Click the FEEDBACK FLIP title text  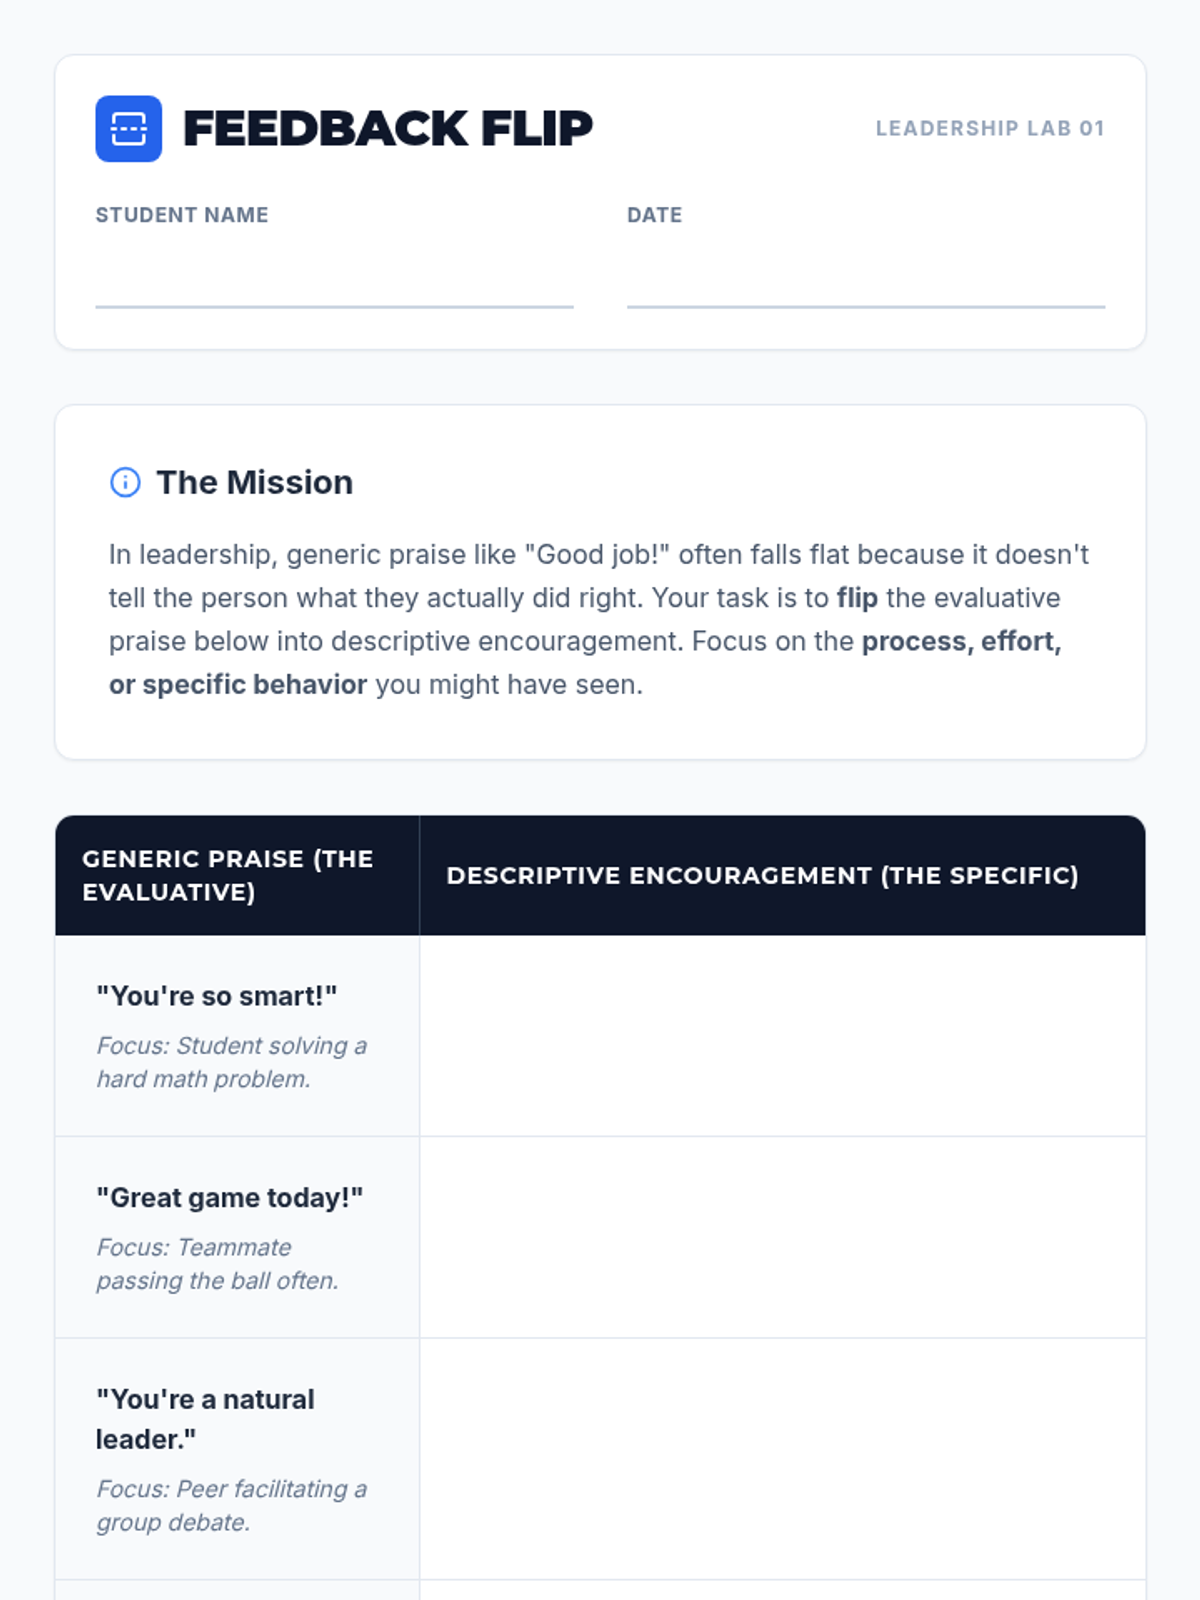coord(388,128)
